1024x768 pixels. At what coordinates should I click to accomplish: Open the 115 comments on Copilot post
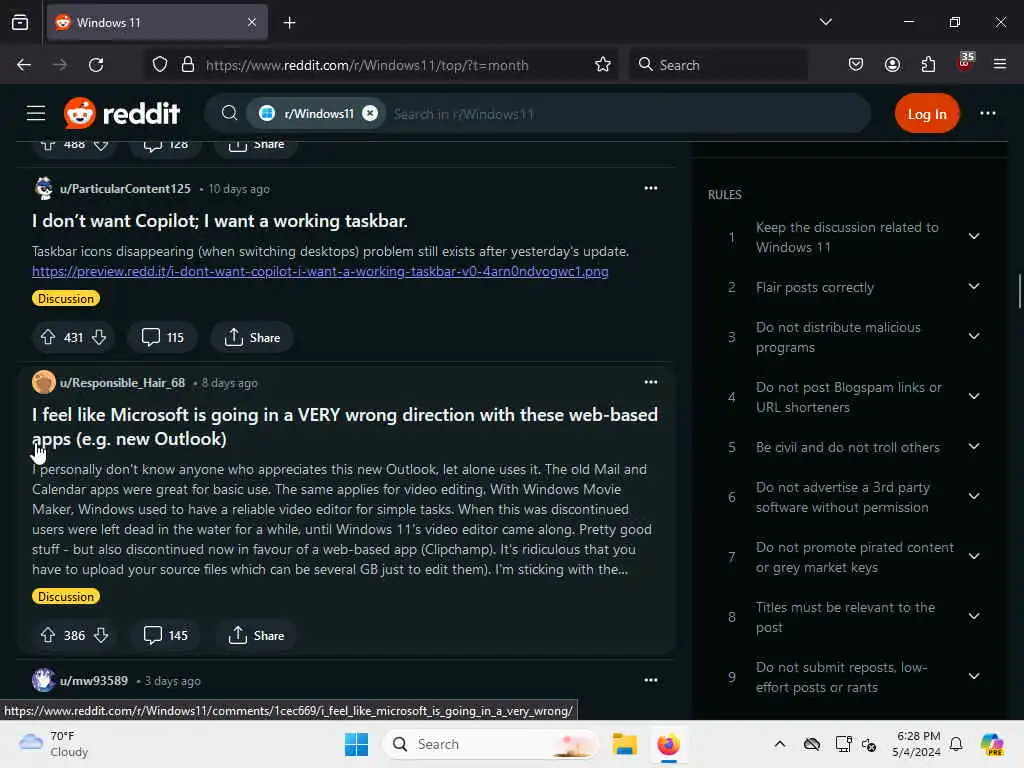(x=163, y=337)
